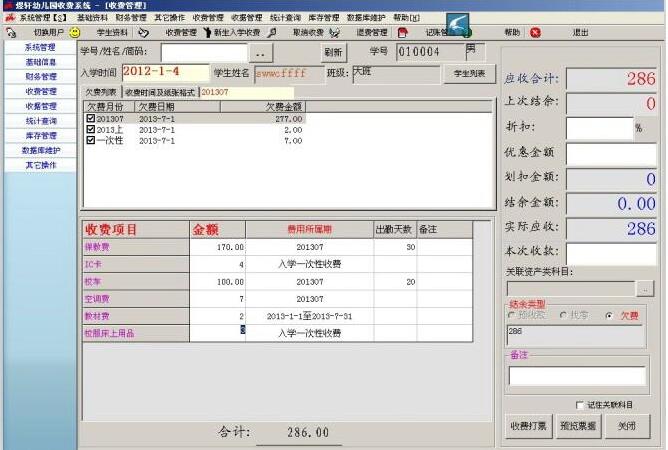
Task: Open 系统管理 in the menu bar
Action: click(x=43, y=18)
